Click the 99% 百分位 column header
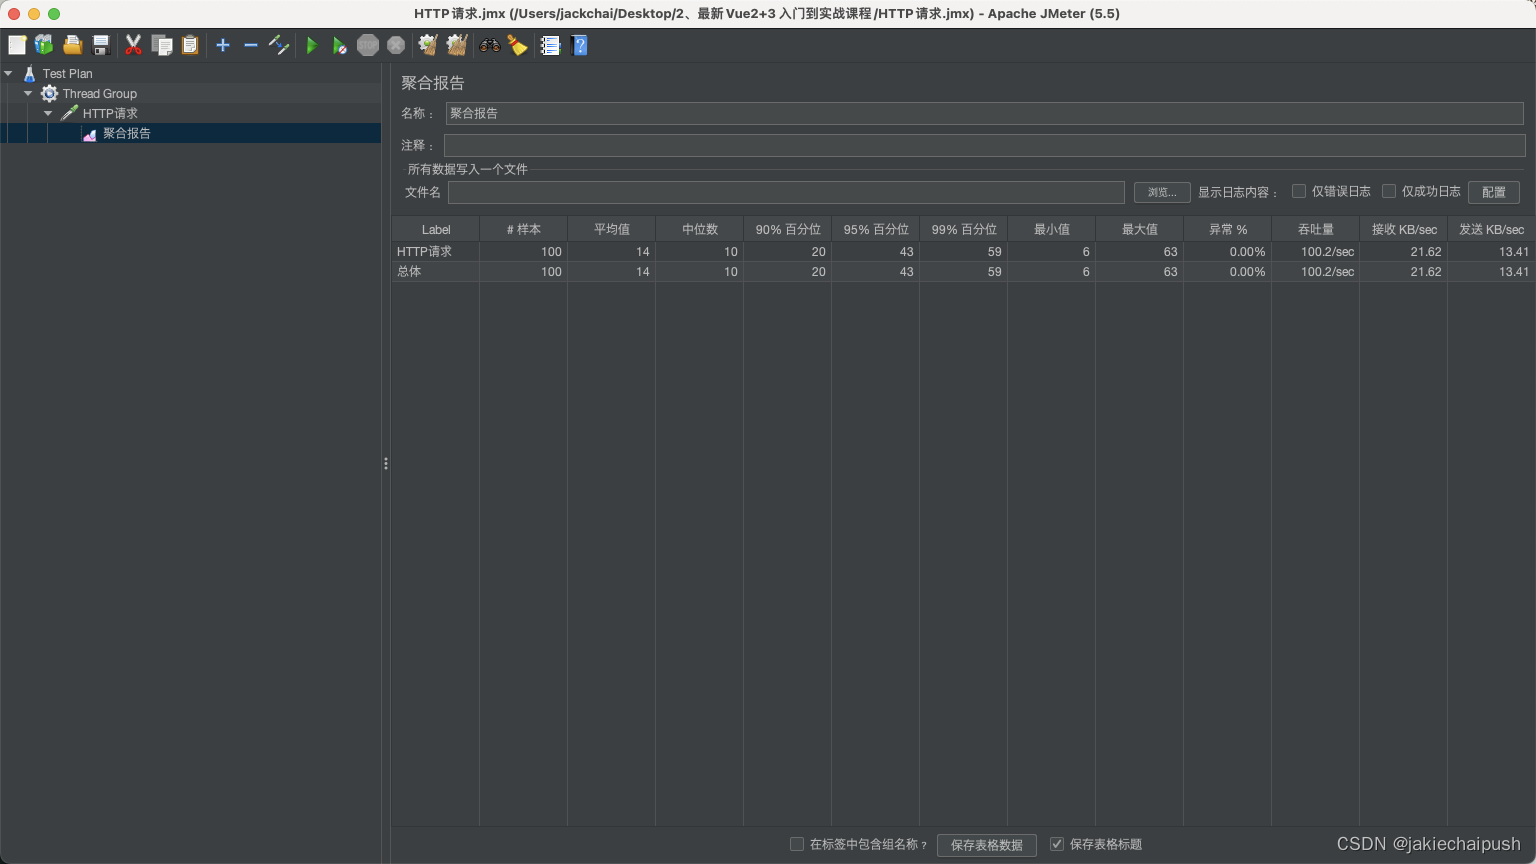The height and width of the screenshot is (864, 1536). pos(964,229)
